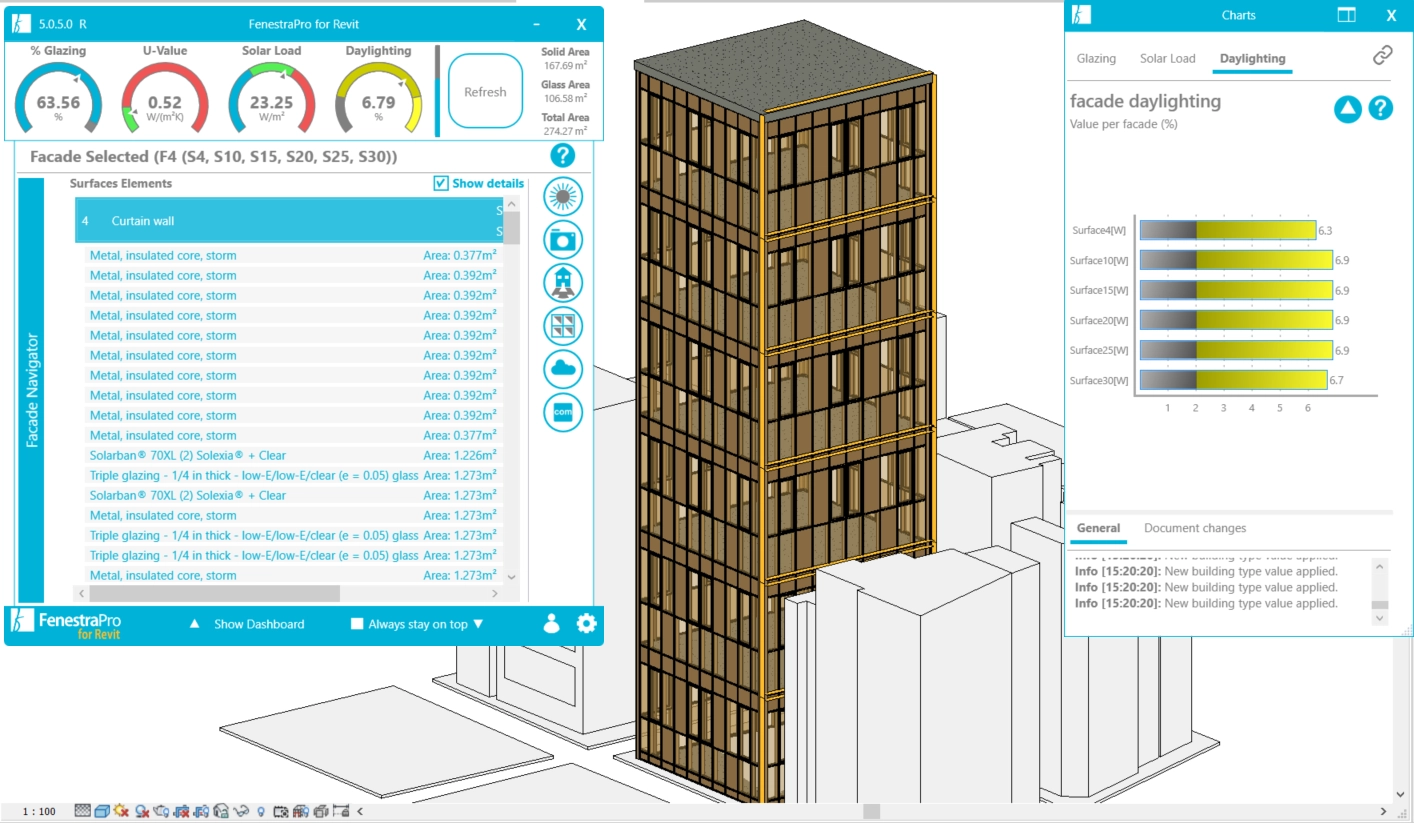Switch to the Glazing chart tab
Viewport: 1414px width, 823px height.
[1096, 58]
